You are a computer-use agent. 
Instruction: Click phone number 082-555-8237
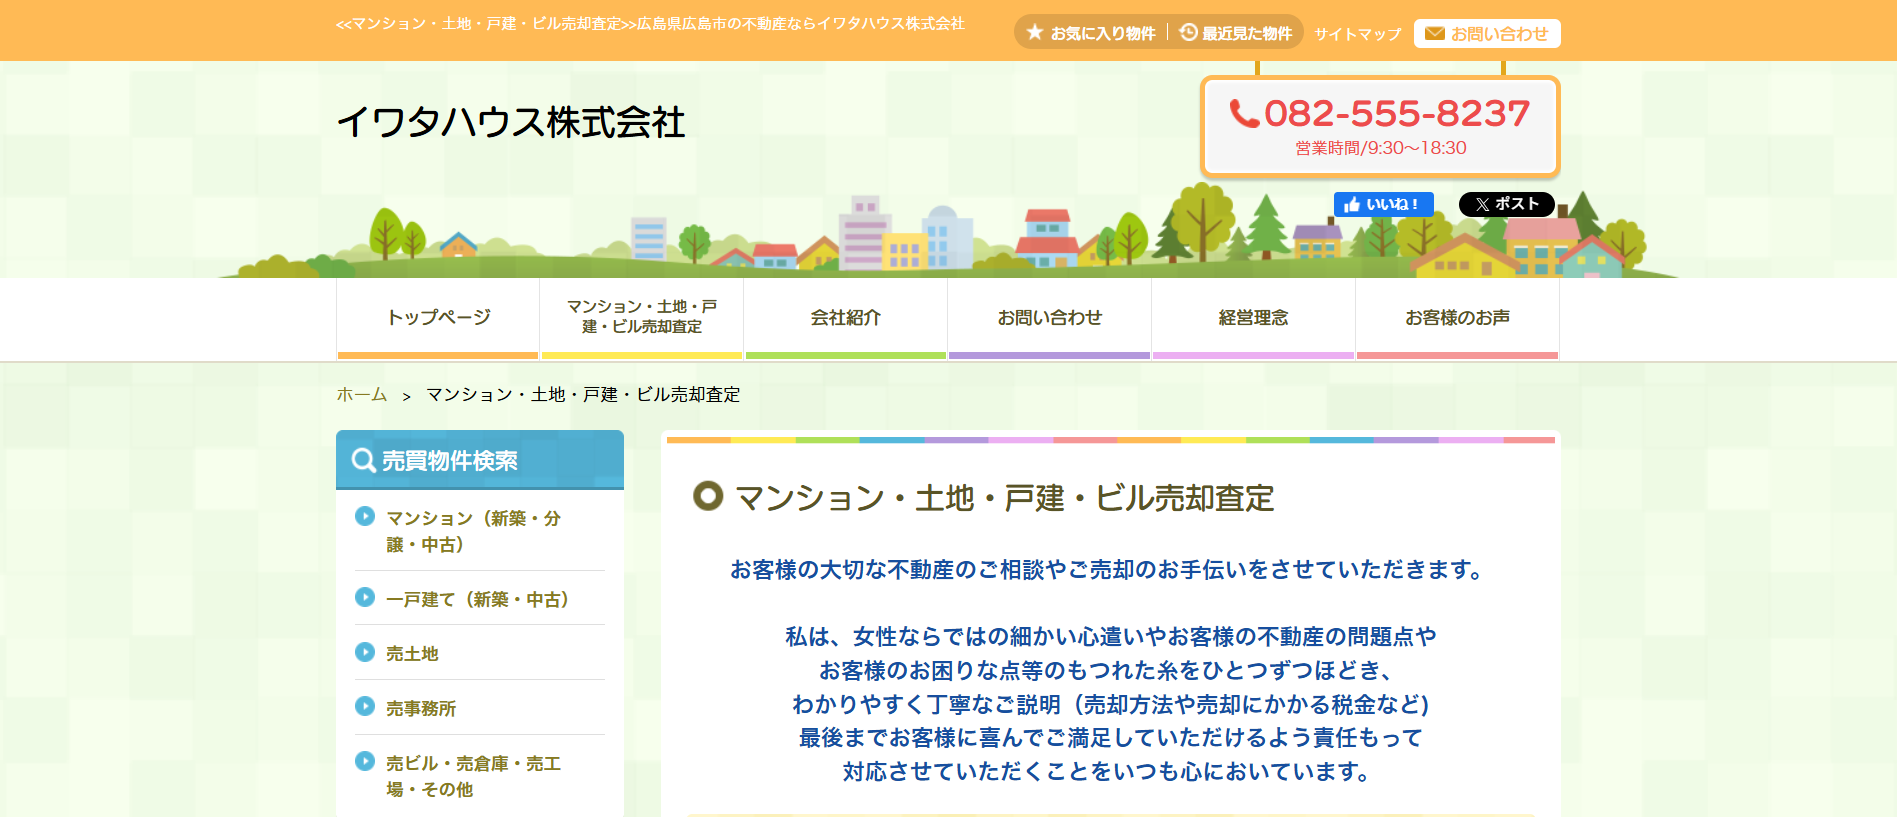pyautogui.click(x=1397, y=113)
